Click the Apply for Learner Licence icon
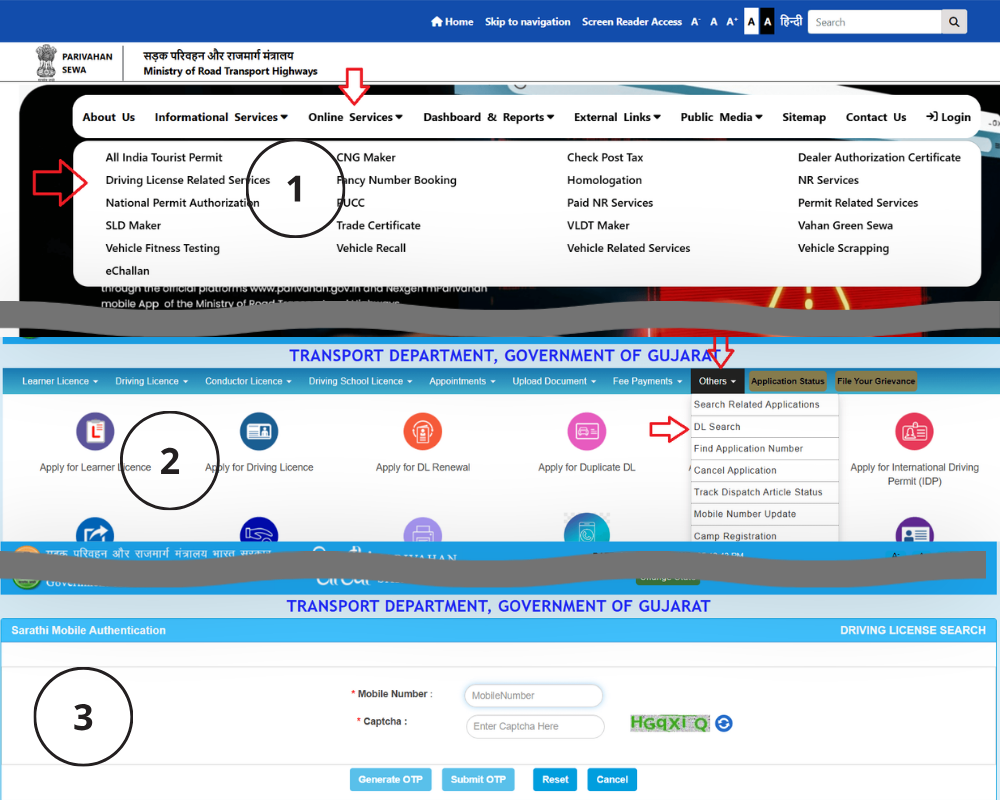The height and width of the screenshot is (800, 1000). coord(95,431)
